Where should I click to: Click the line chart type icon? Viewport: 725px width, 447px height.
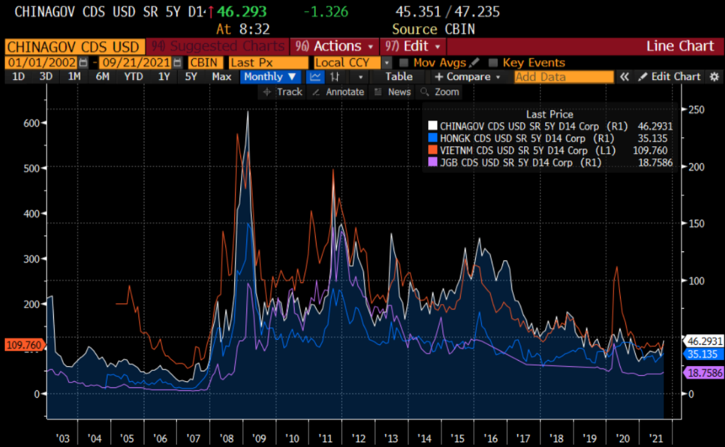pos(316,77)
